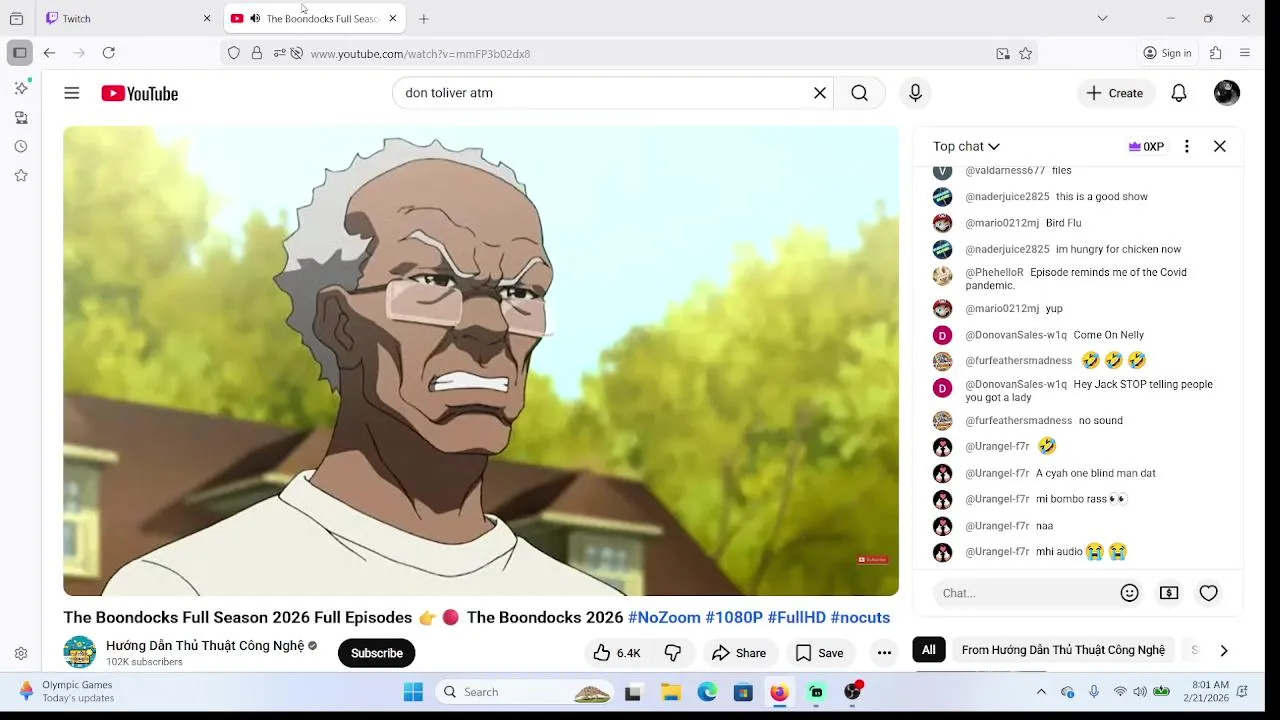Viewport: 1280px width, 720px height.
Task: Clear the search text with X
Action: point(820,93)
